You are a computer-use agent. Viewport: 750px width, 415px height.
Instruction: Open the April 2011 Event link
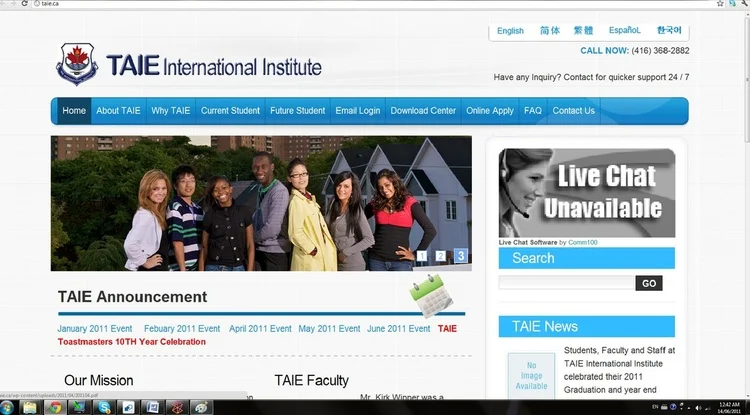[x=260, y=329]
